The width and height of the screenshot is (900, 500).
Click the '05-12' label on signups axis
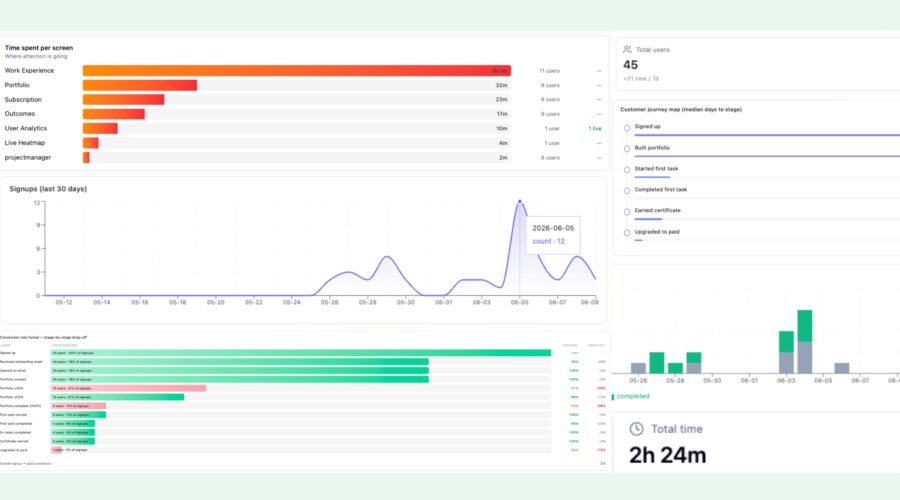(x=64, y=302)
